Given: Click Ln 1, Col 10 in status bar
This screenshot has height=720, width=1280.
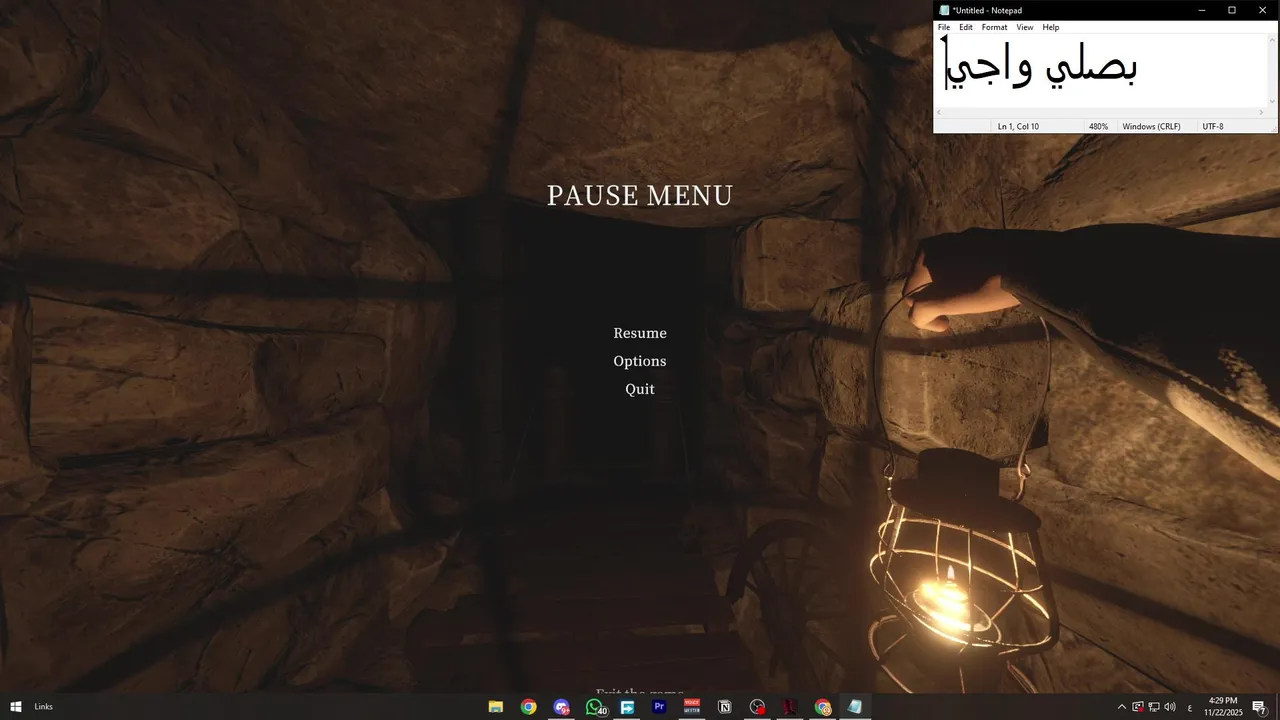Looking at the screenshot, I should point(1018,126).
